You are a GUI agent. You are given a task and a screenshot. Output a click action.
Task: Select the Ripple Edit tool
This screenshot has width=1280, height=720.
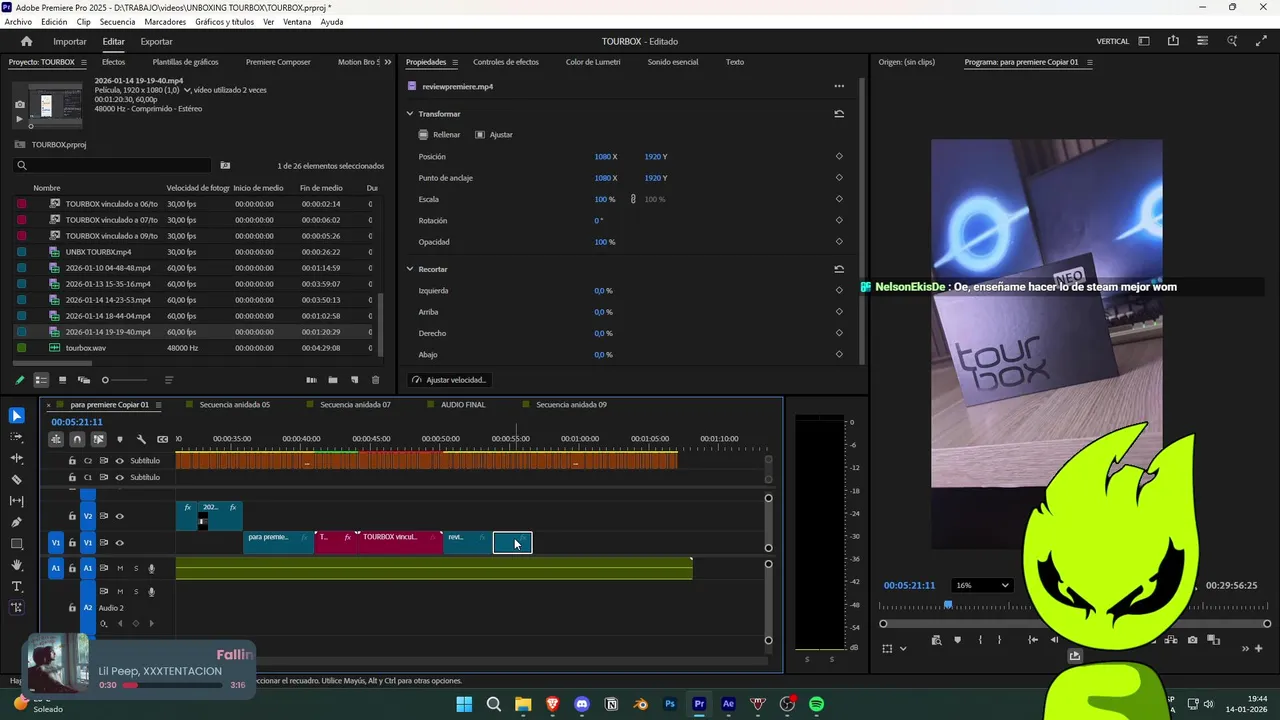[17, 458]
